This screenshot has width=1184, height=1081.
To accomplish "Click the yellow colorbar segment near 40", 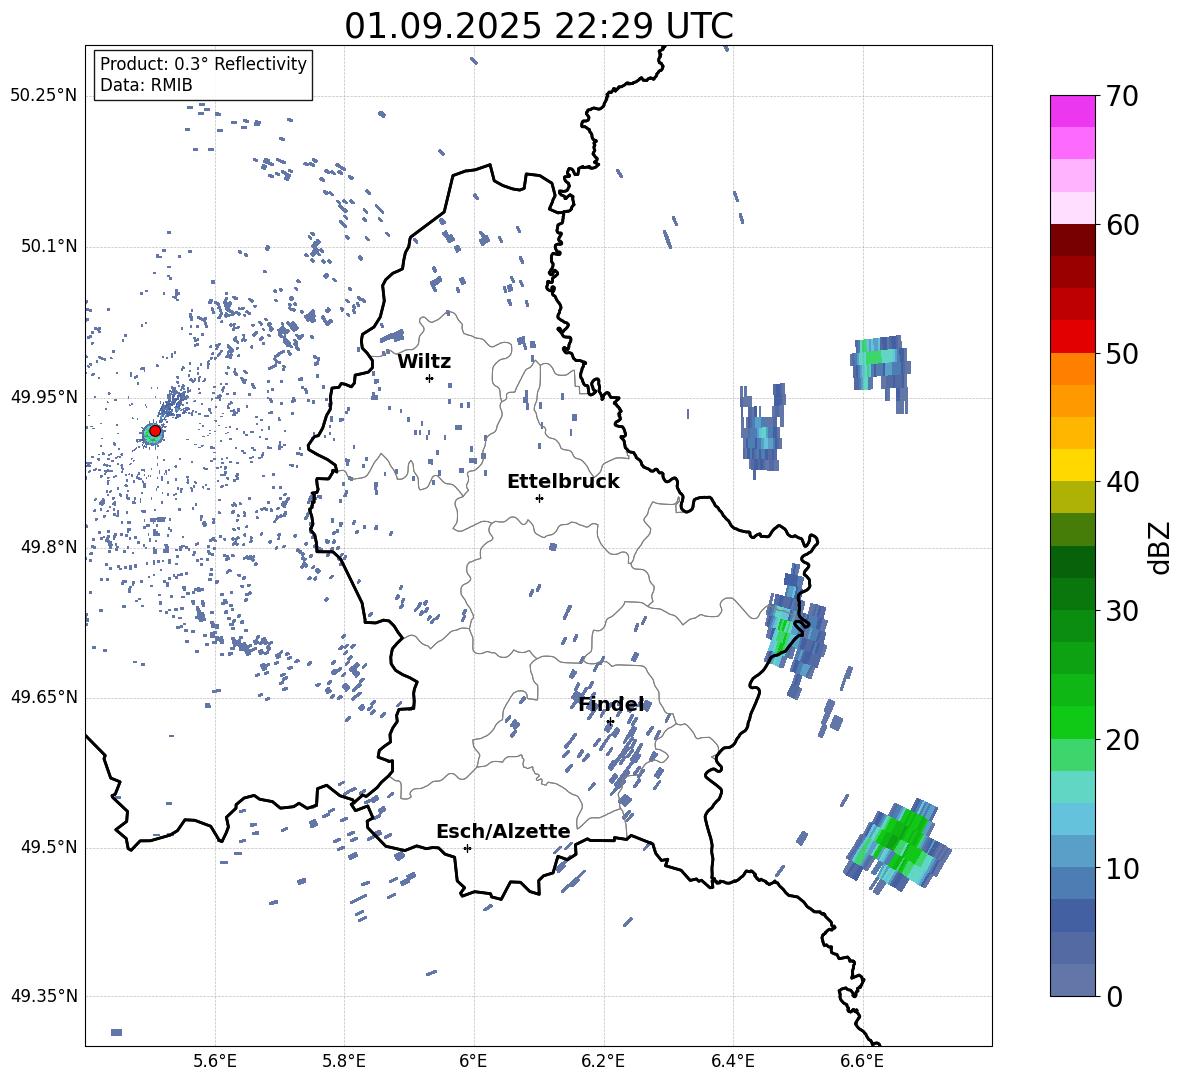I will pyautogui.click(x=1073, y=465).
